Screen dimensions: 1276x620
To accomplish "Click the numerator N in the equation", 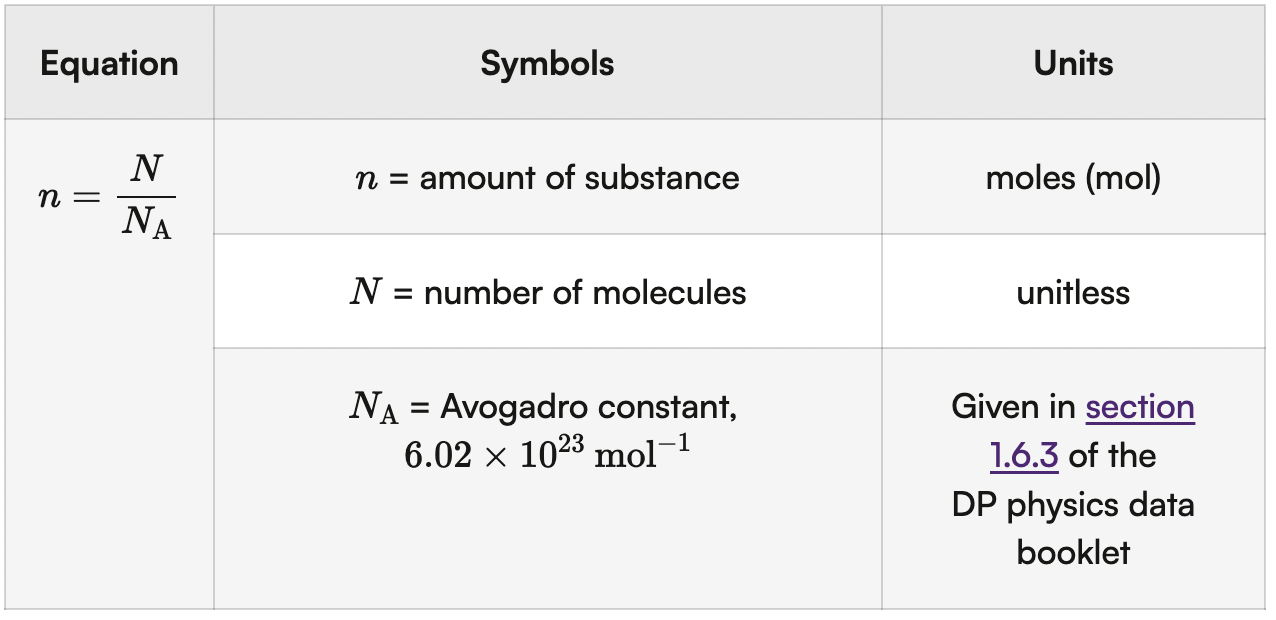I will click(147, 169).
